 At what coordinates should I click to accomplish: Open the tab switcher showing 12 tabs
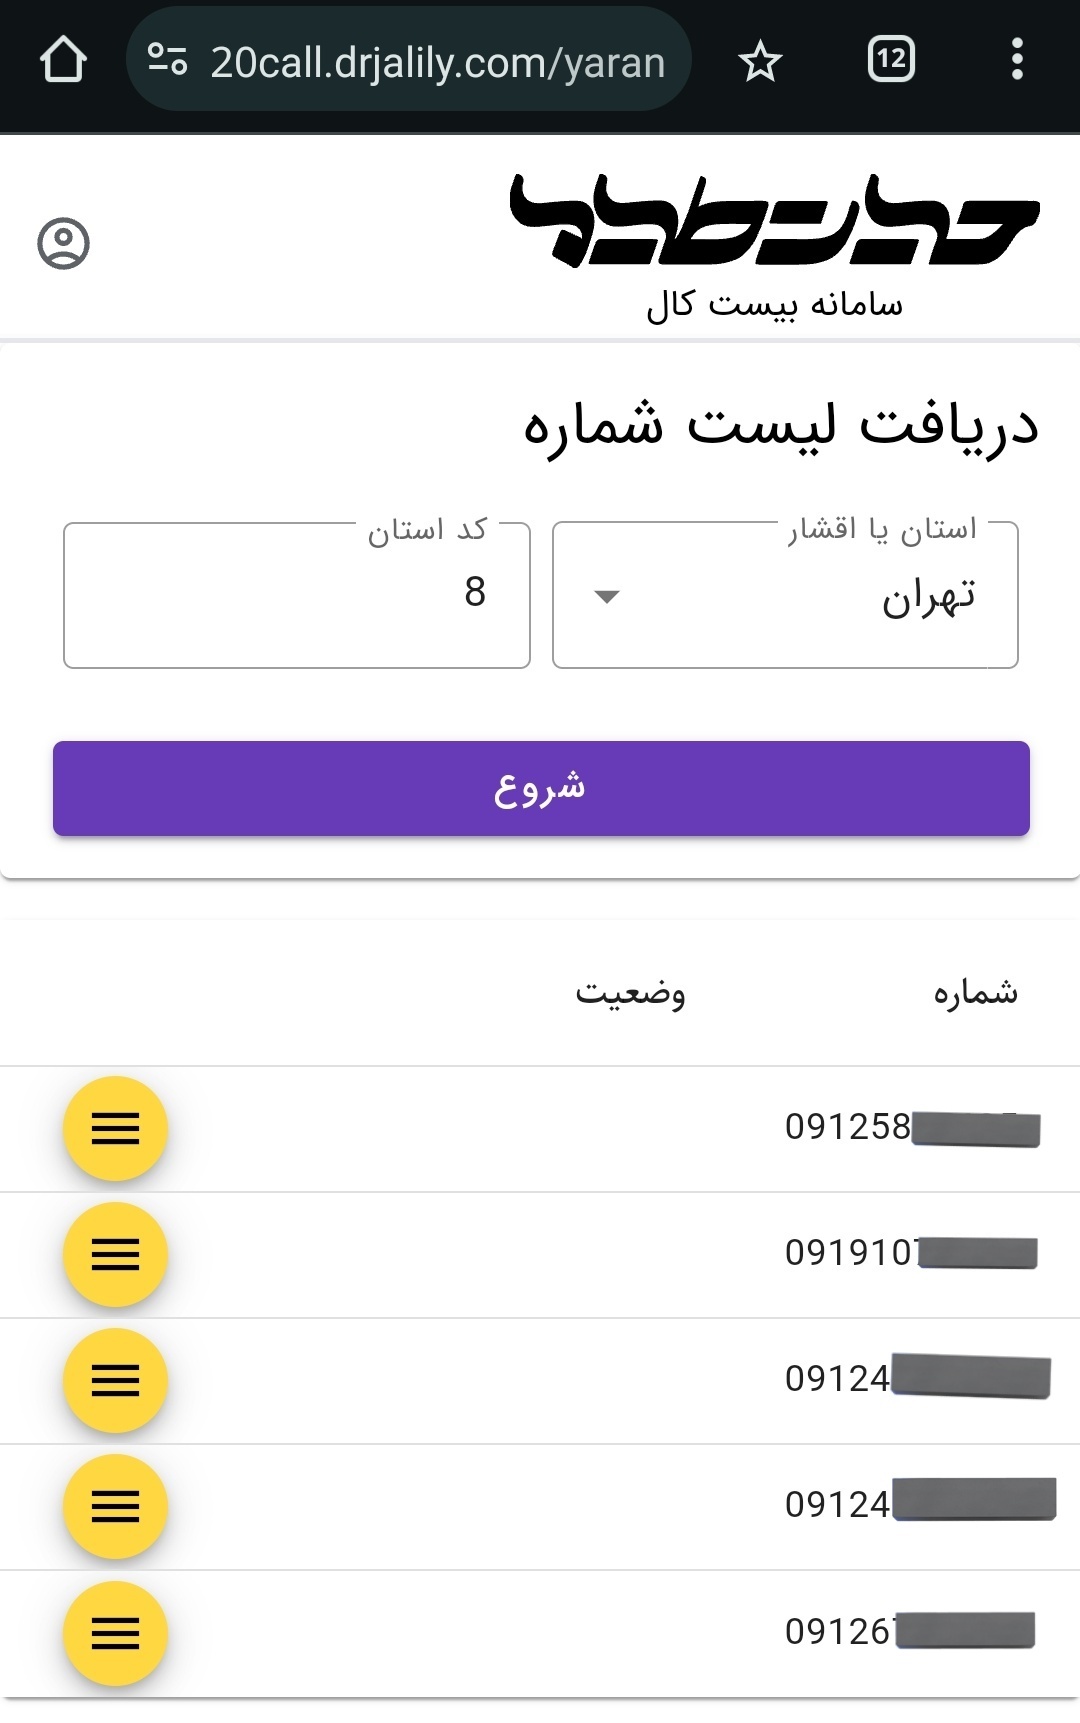[x=891, y=60]
